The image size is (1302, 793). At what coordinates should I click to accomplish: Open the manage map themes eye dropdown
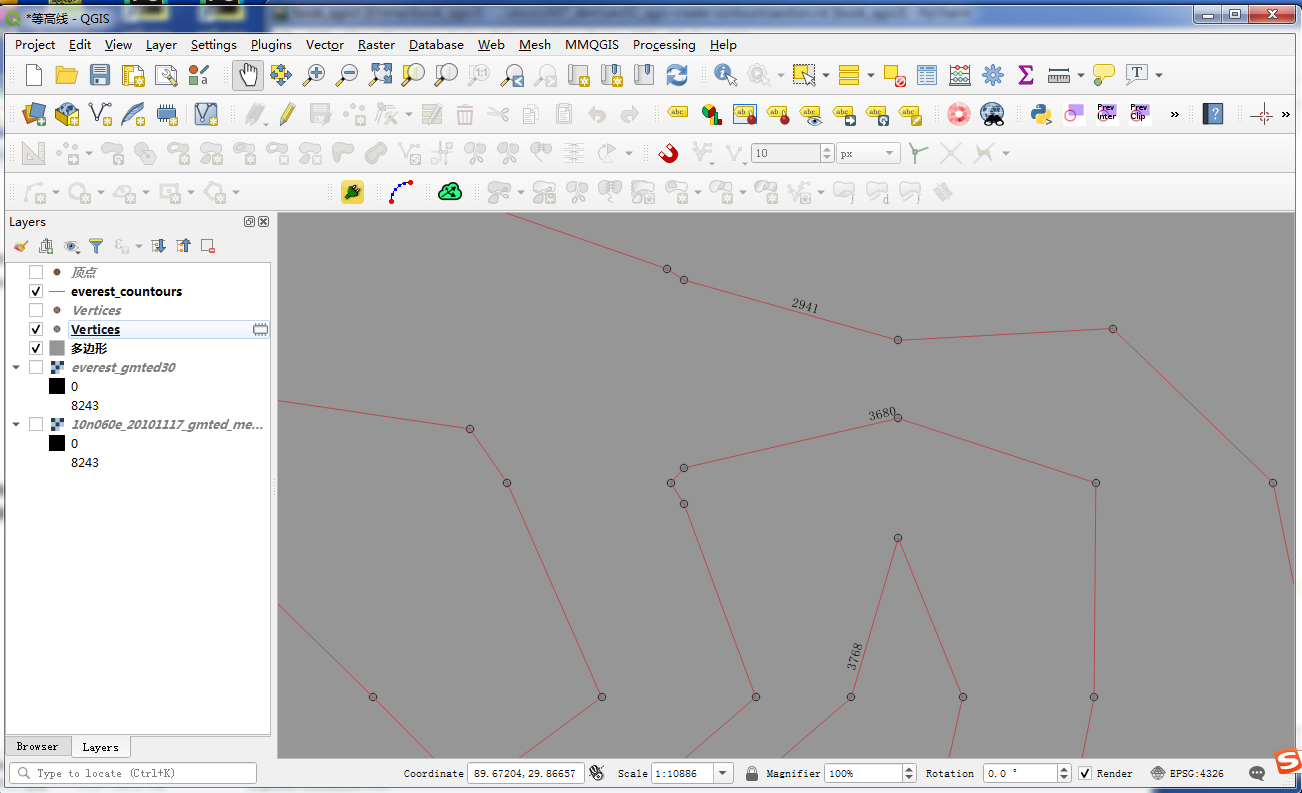point(72,246)
